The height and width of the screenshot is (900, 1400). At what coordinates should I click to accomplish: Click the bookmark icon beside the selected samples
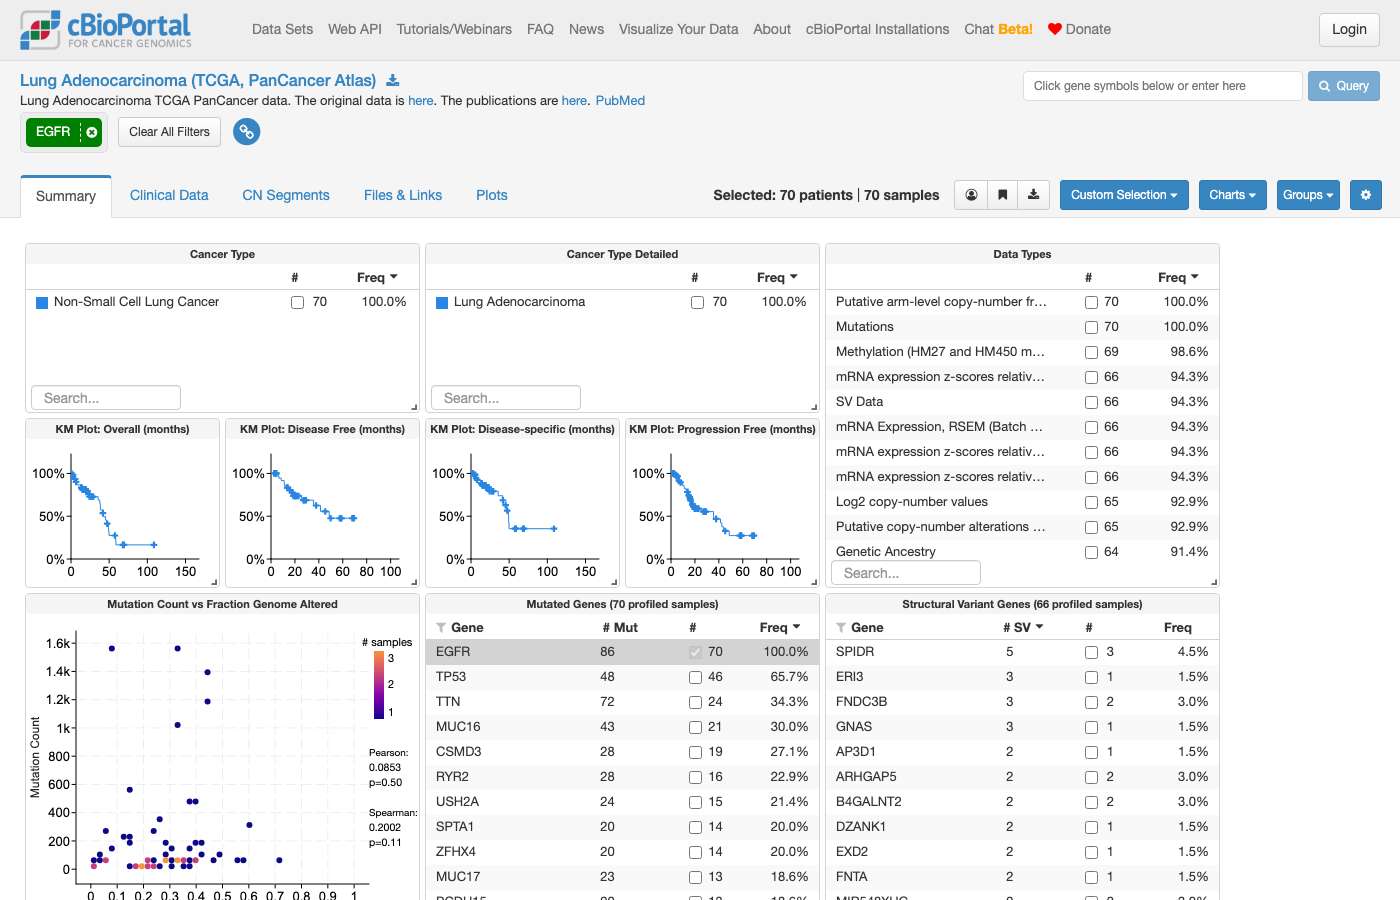point(1002,195)
